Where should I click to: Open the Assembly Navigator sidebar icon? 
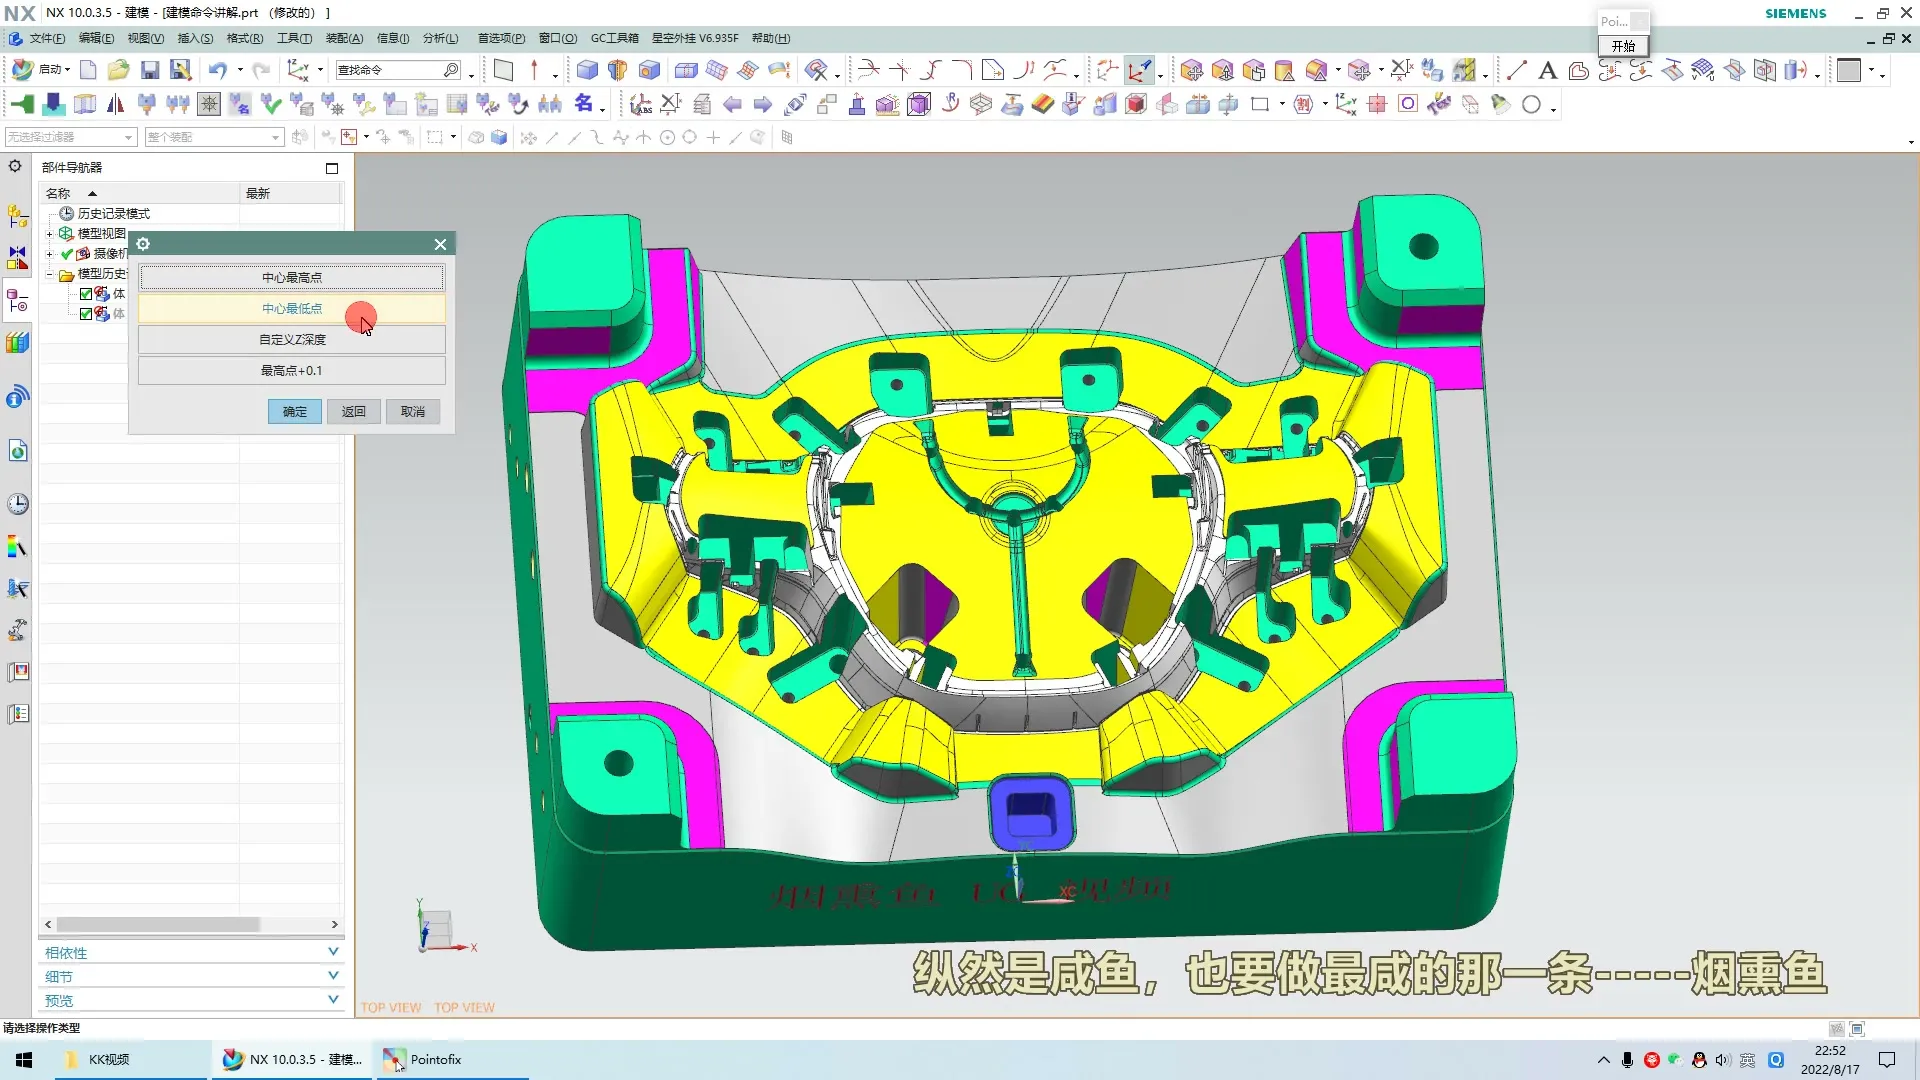pyautogui.click(x=18, y=215)
